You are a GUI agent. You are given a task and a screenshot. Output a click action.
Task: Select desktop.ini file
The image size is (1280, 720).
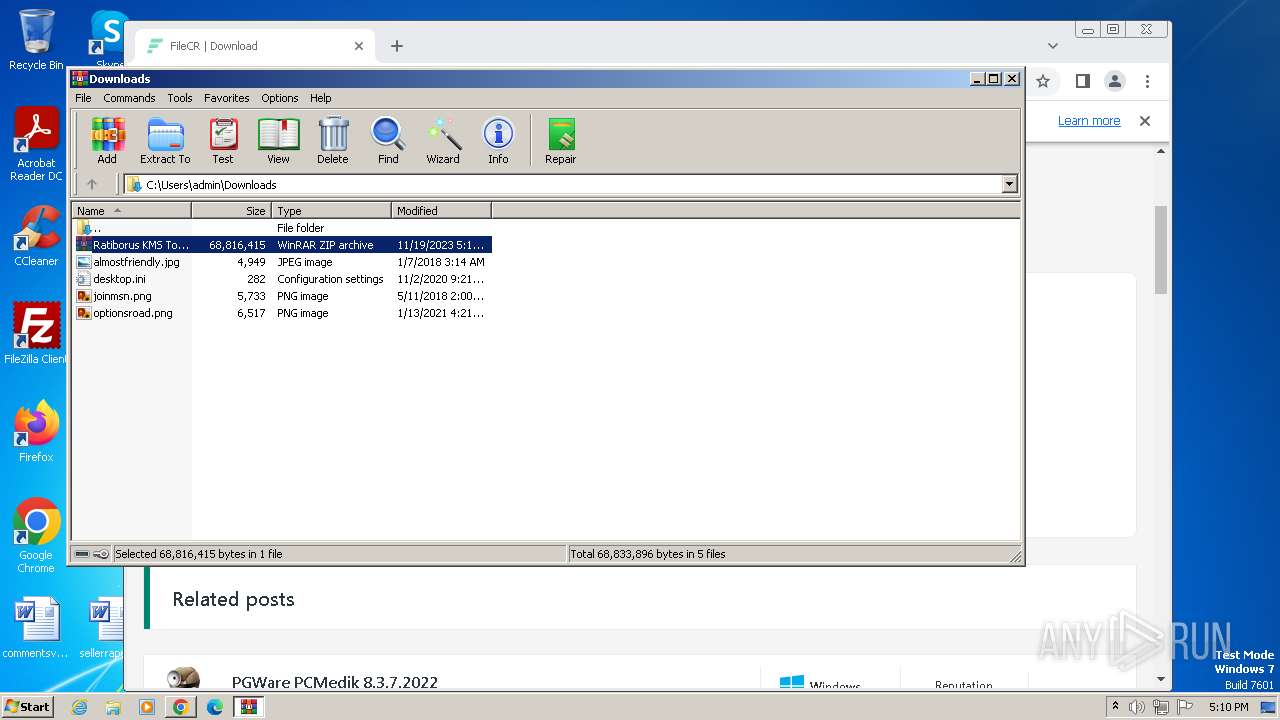(282, 279)
